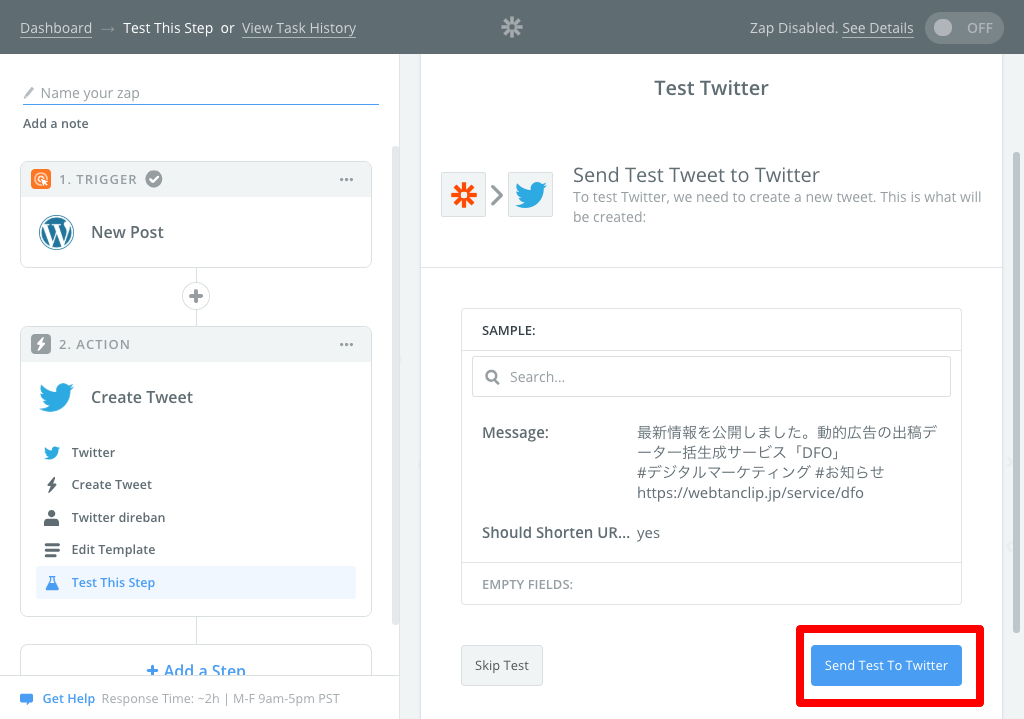The width and height of the screenshot is (1024, 719).
Task: Go to Dashboard link
Action: coord(56,28)
